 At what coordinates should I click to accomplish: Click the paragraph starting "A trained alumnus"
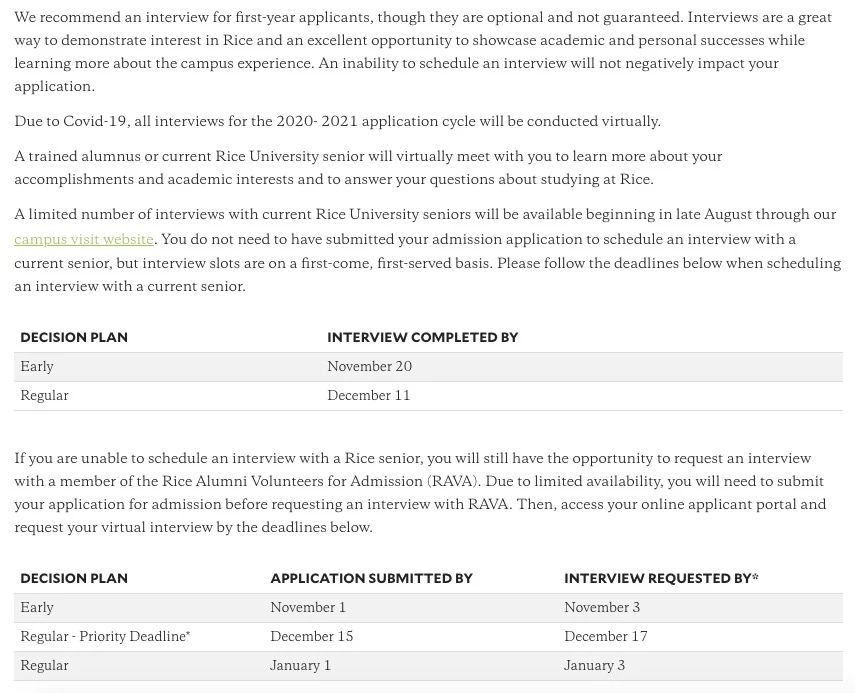[367, 168]
